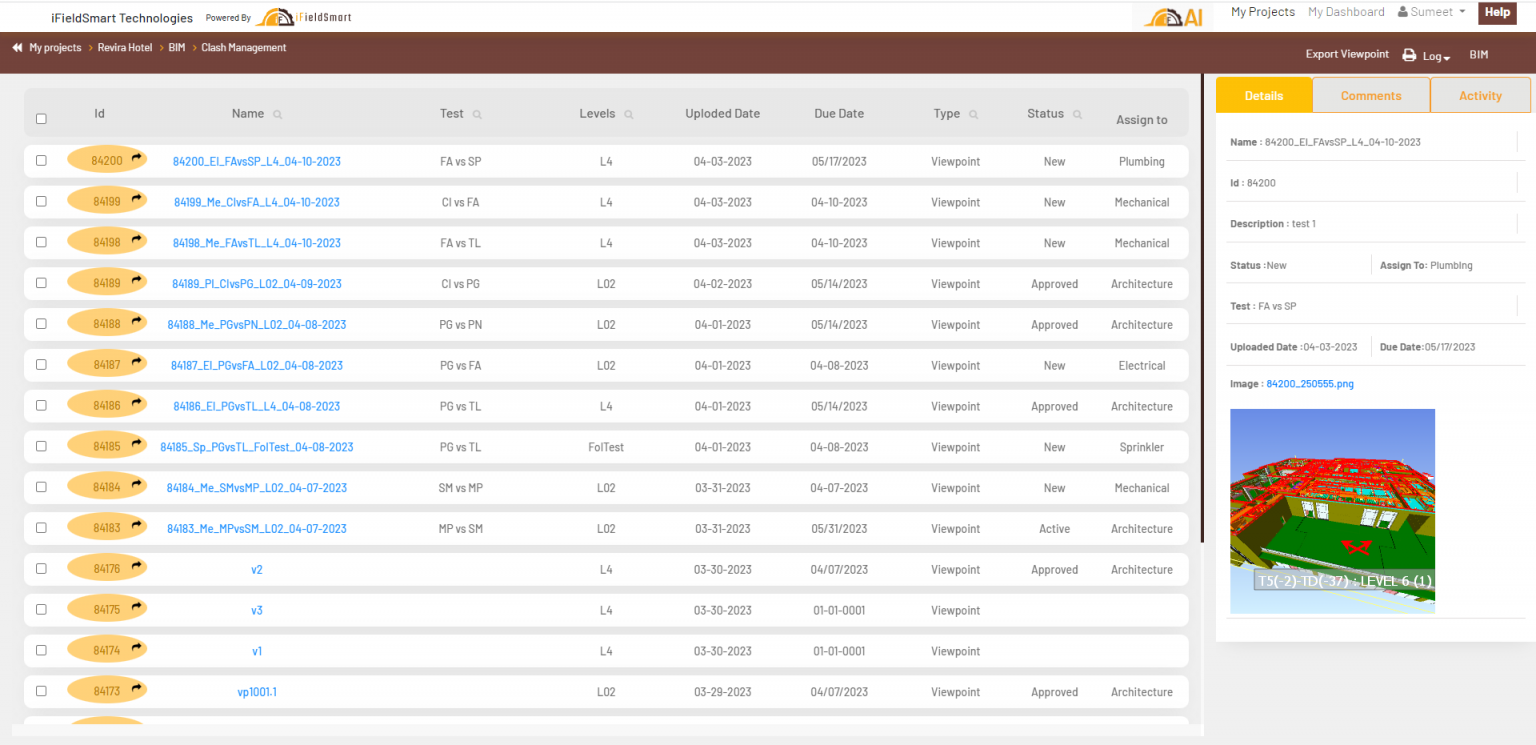Screen dimensions: 1536x745
Task: Click the search icon beside Type column
Action: pyautogui.click(x=973, y=115)
